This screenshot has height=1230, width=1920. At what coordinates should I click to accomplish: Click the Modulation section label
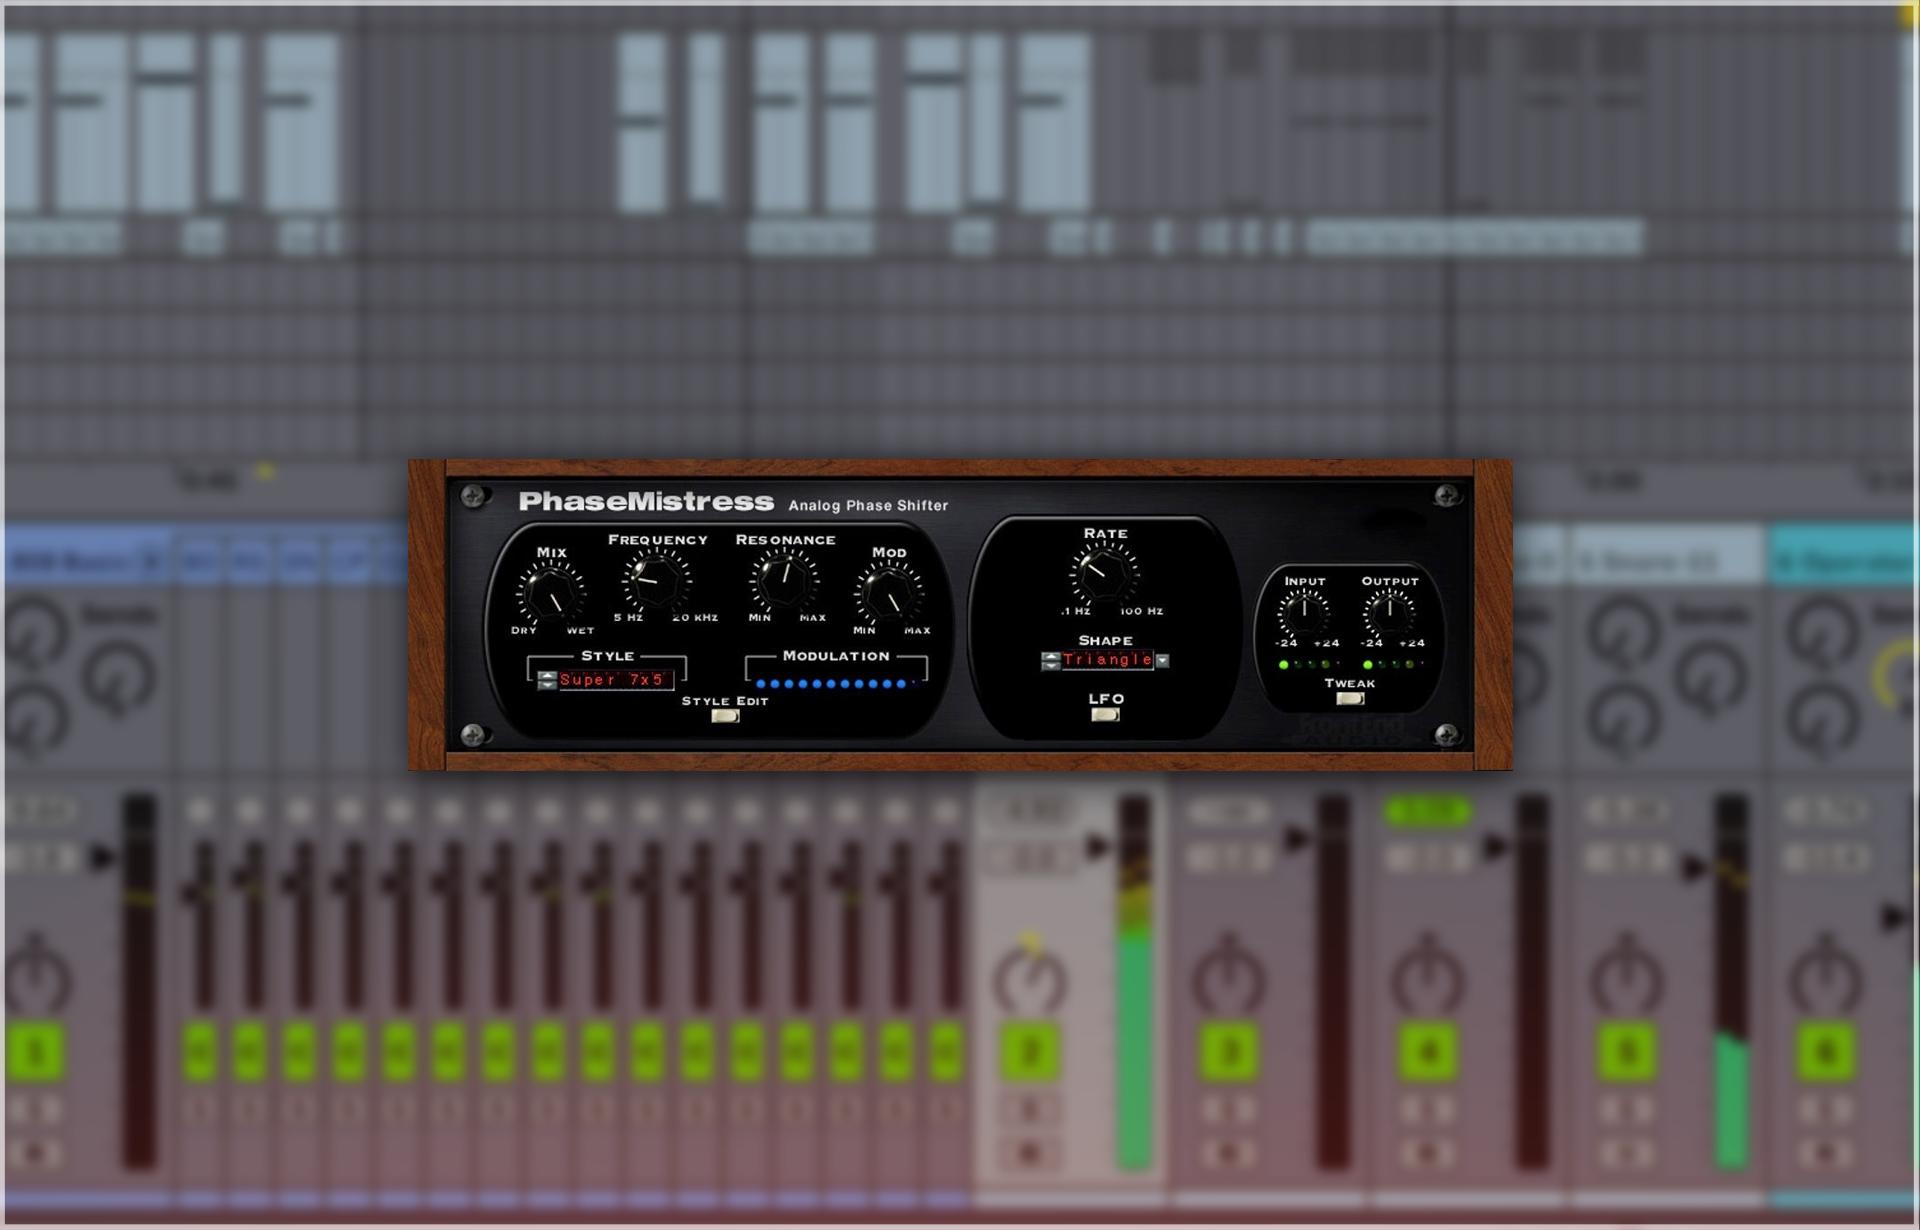coord(836,656)
